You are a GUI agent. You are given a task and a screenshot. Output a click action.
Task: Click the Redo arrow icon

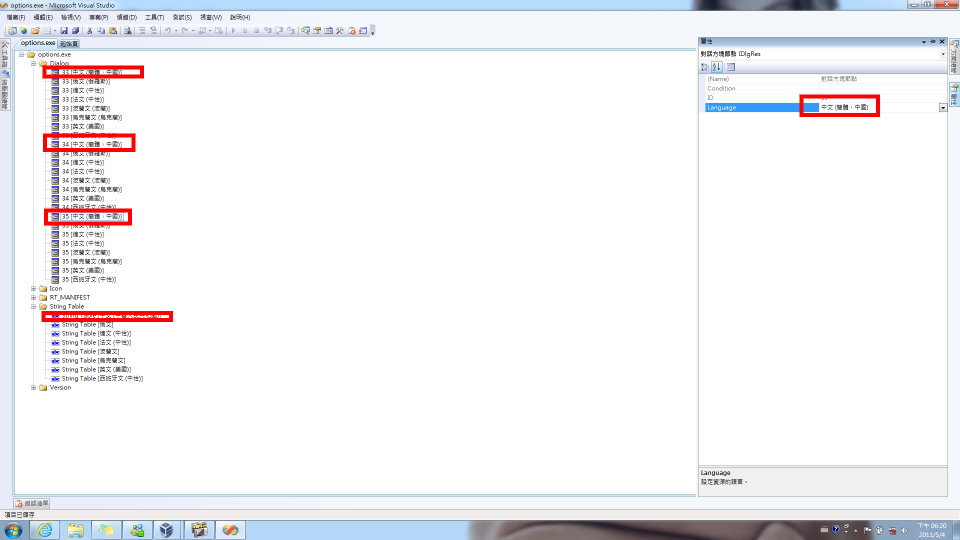184,31
